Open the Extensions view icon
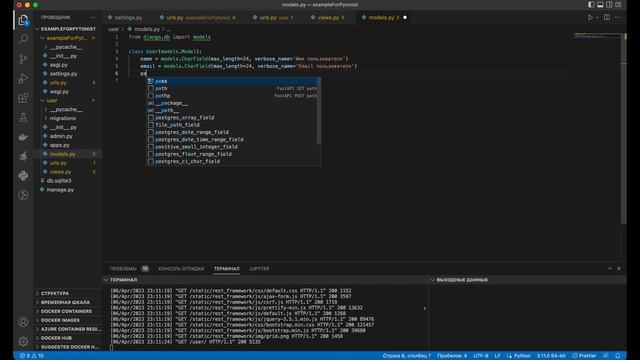 (x=23, y=98)
